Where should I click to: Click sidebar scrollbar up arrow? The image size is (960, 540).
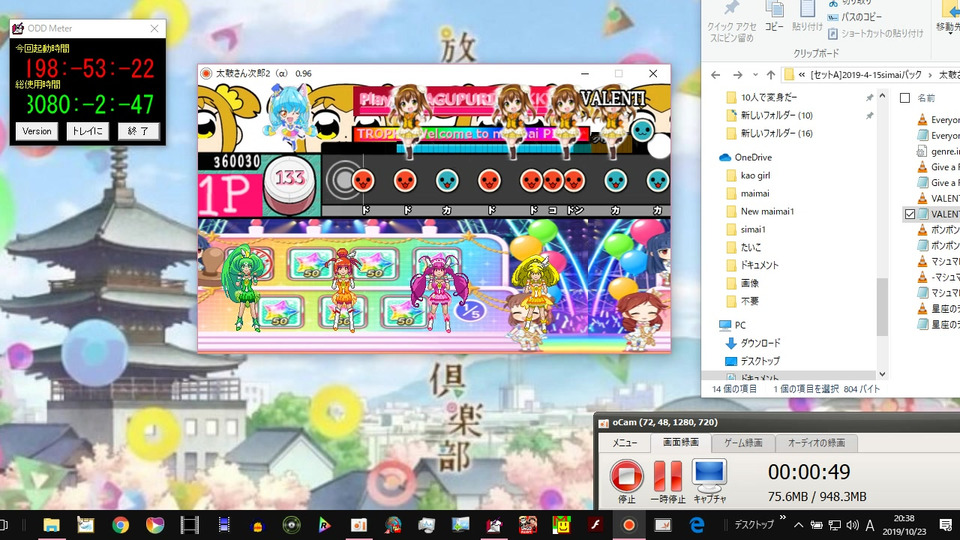pyautogui.click(x=882, y=96)
